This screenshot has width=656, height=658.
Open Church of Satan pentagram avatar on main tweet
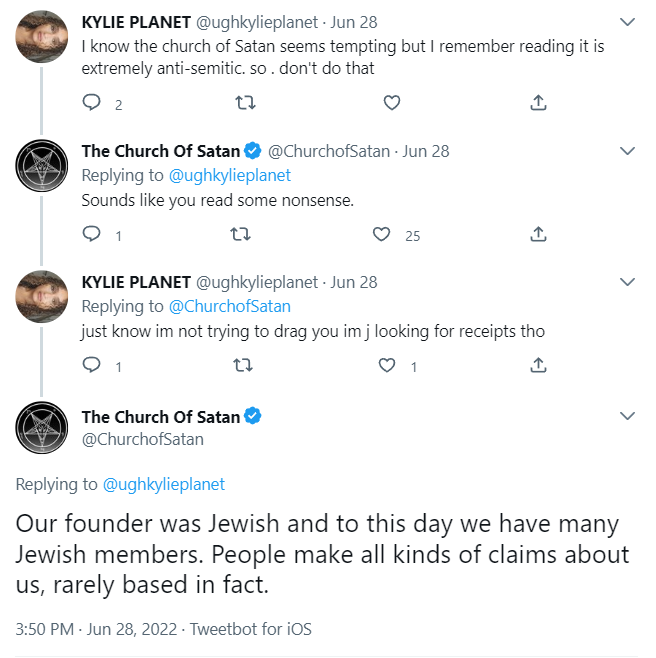tap(41, 427)
